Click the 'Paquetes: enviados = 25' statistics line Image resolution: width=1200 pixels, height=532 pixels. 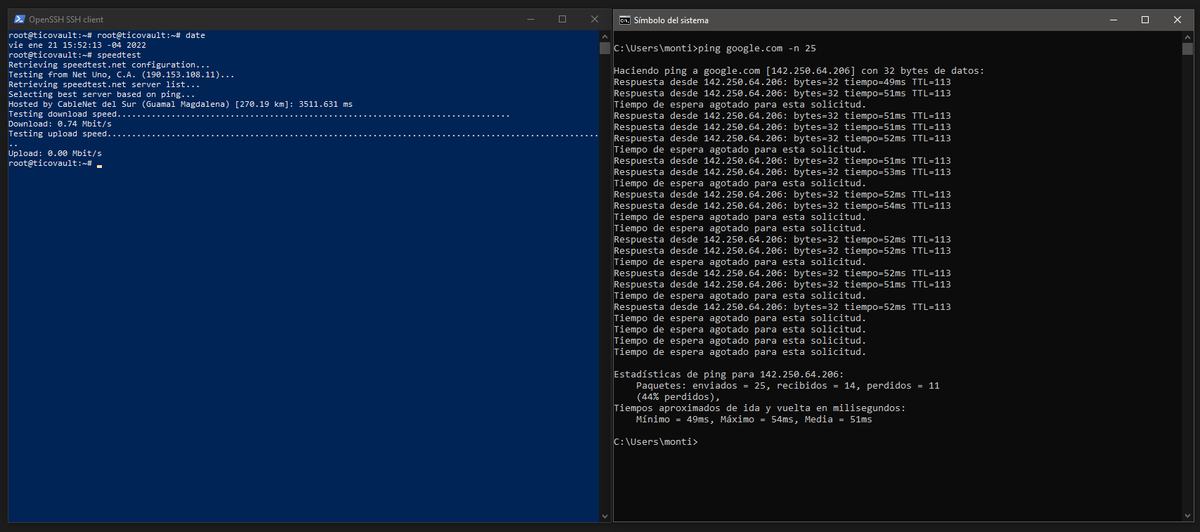(788, 385)
